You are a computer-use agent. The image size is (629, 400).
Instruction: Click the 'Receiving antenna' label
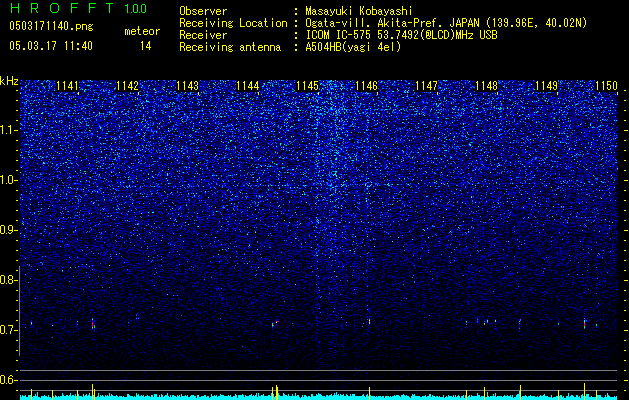click(x=230, y=47)
